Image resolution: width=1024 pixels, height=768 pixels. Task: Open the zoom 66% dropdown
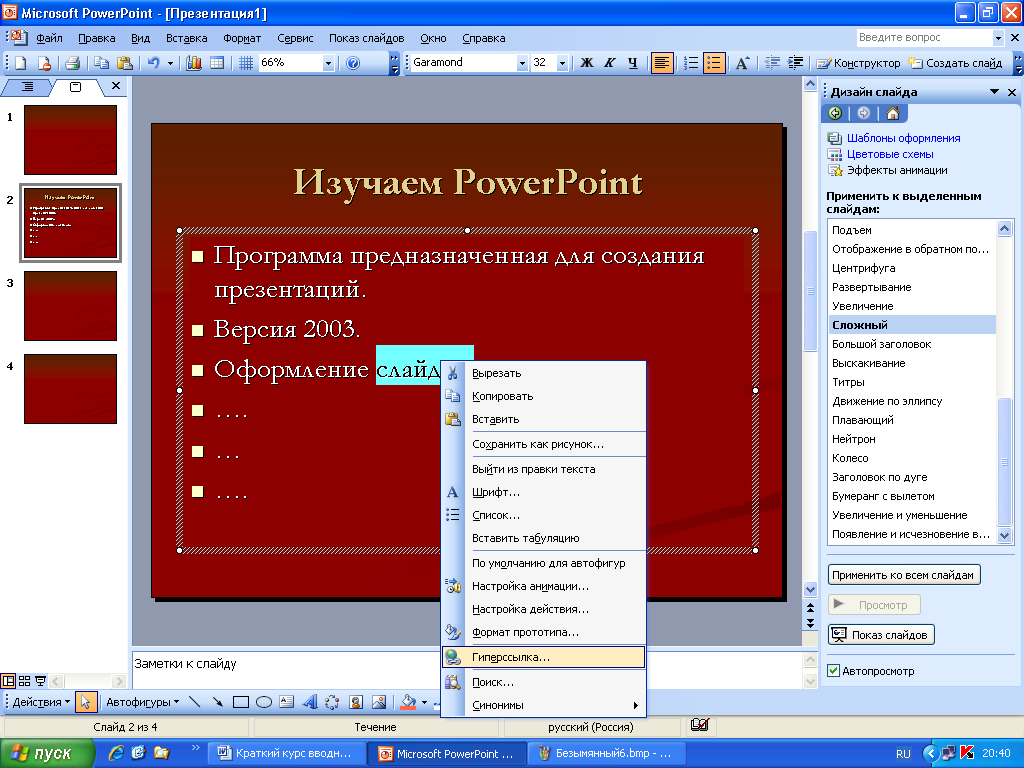point(328,63)
